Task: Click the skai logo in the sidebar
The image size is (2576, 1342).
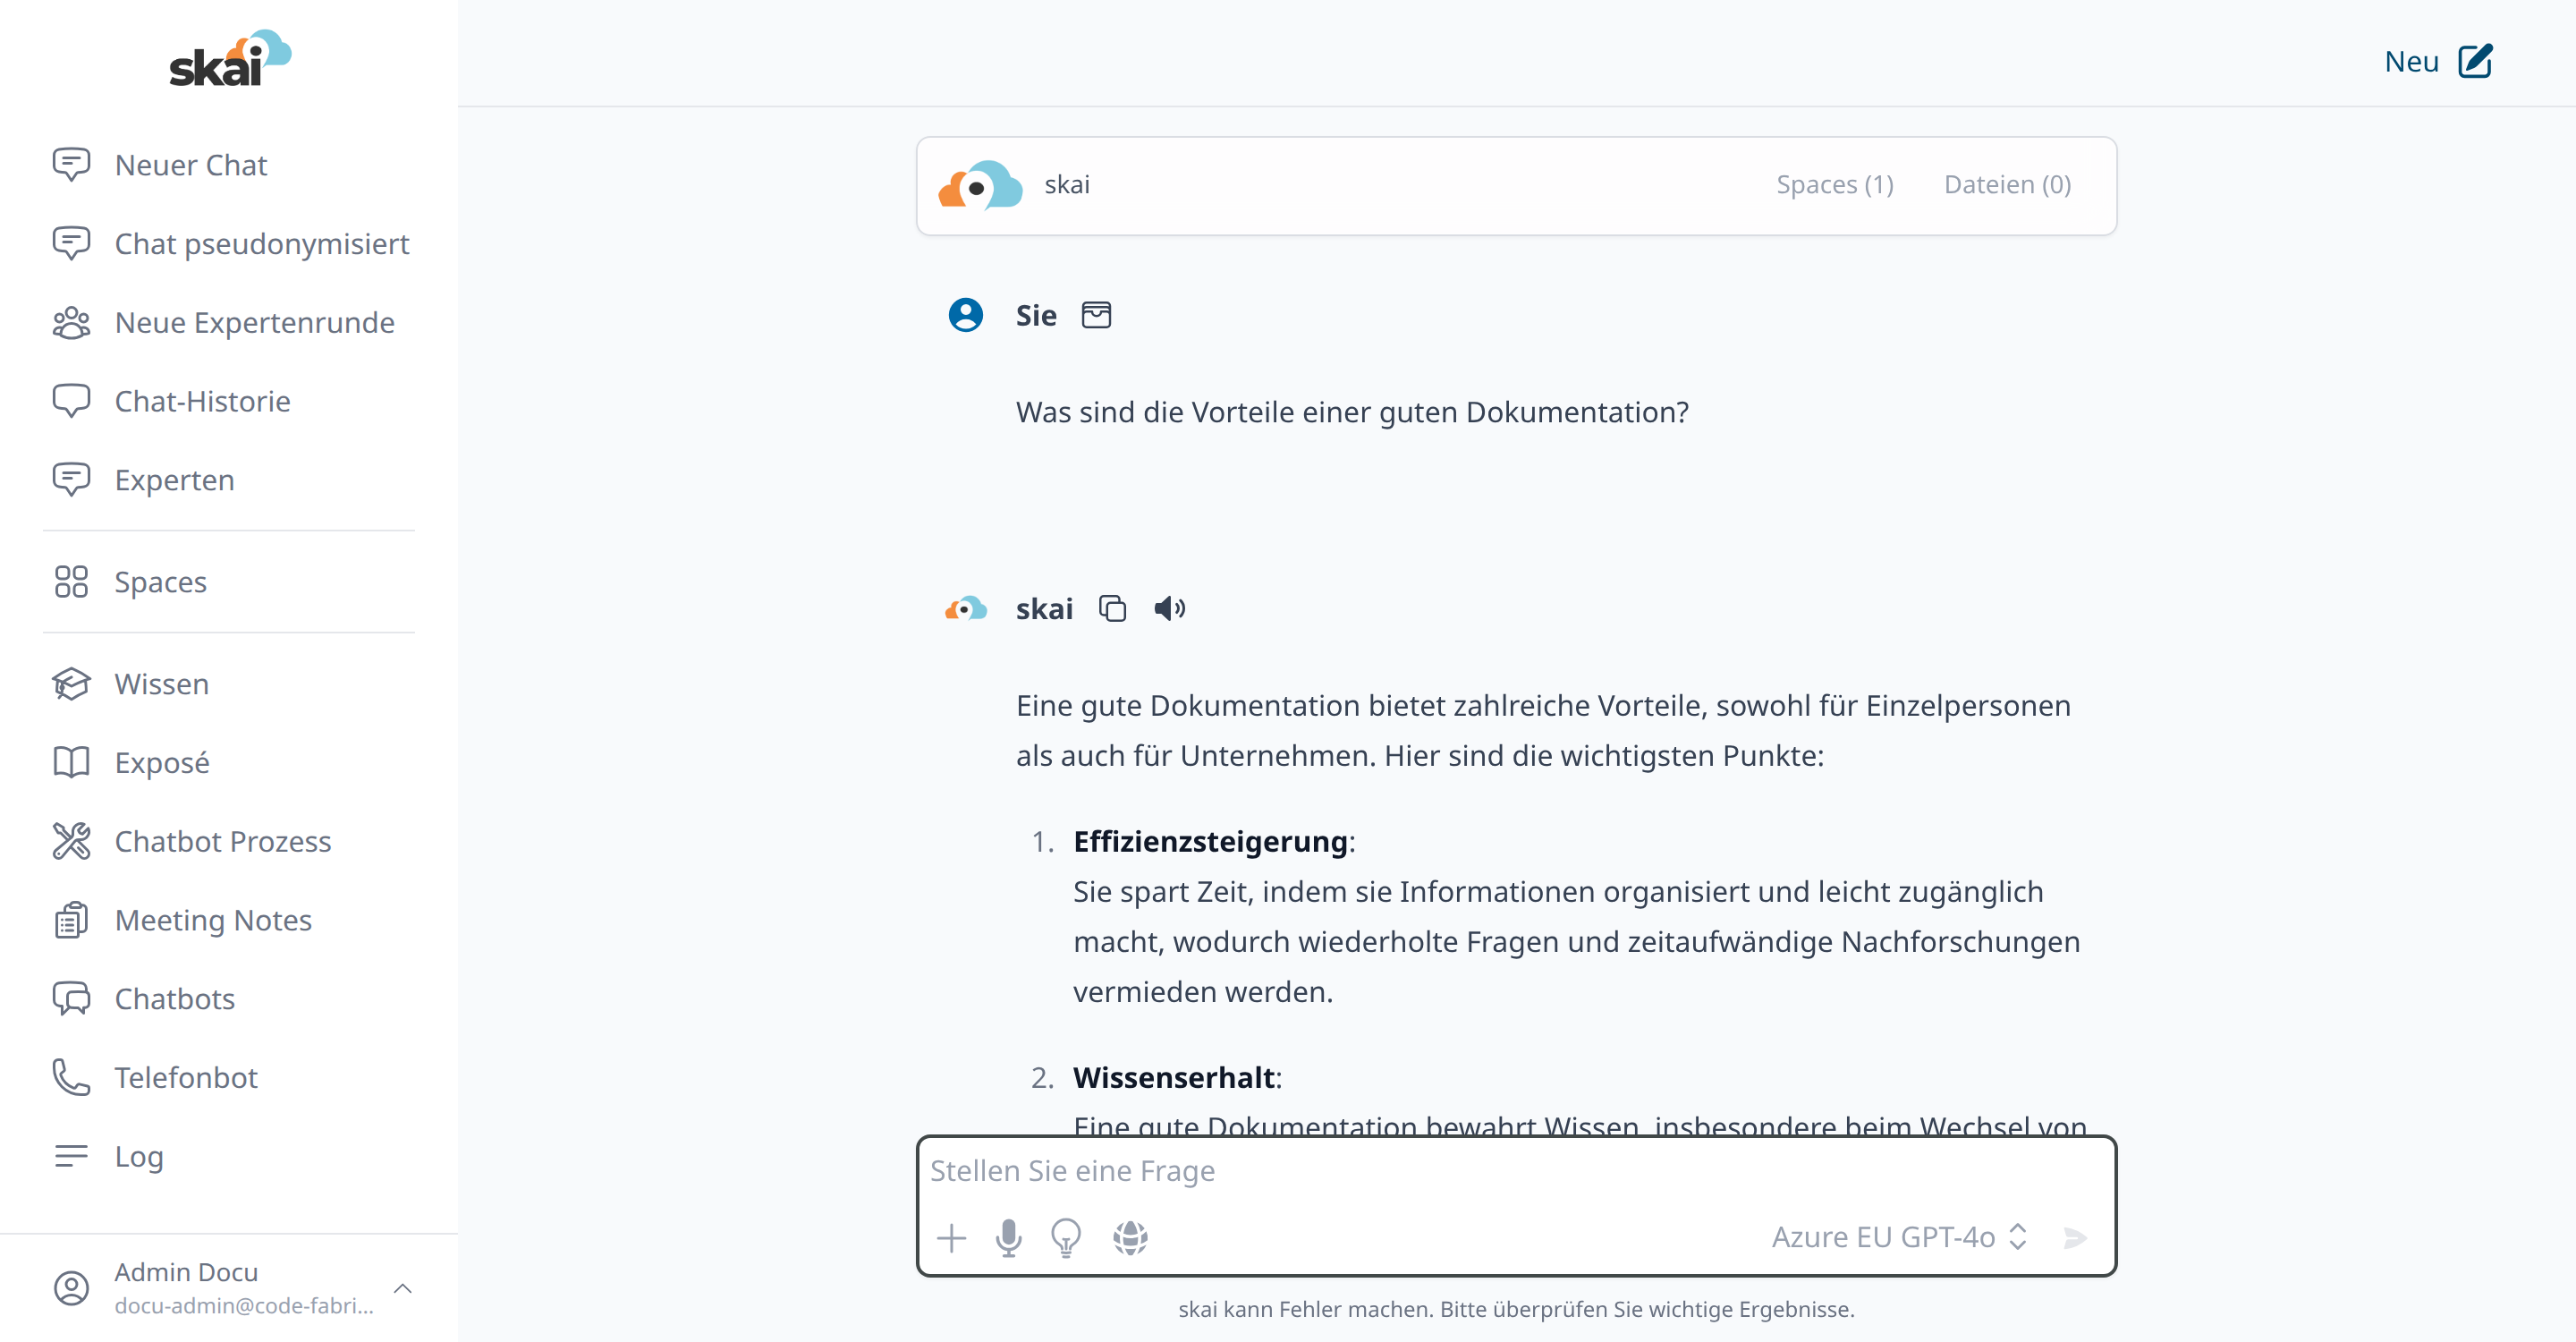Action: [x=229, y=58]
